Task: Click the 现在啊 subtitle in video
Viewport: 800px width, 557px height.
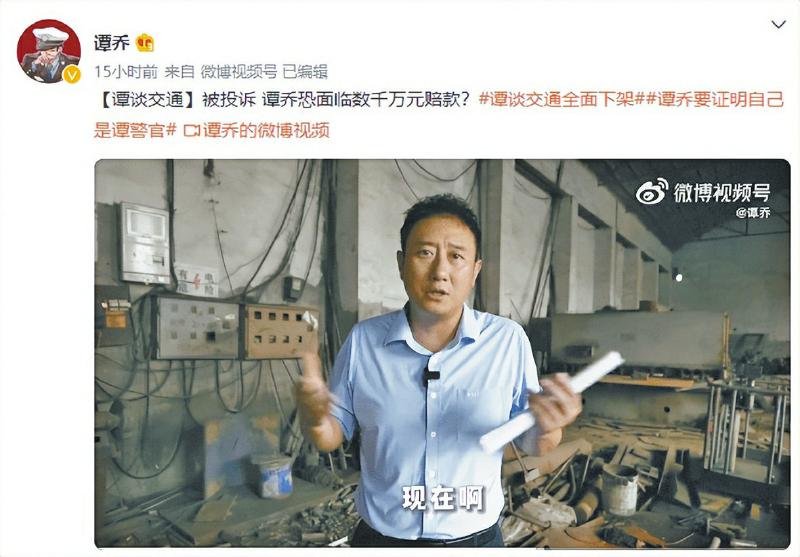Action: click(x=442, y=498)
